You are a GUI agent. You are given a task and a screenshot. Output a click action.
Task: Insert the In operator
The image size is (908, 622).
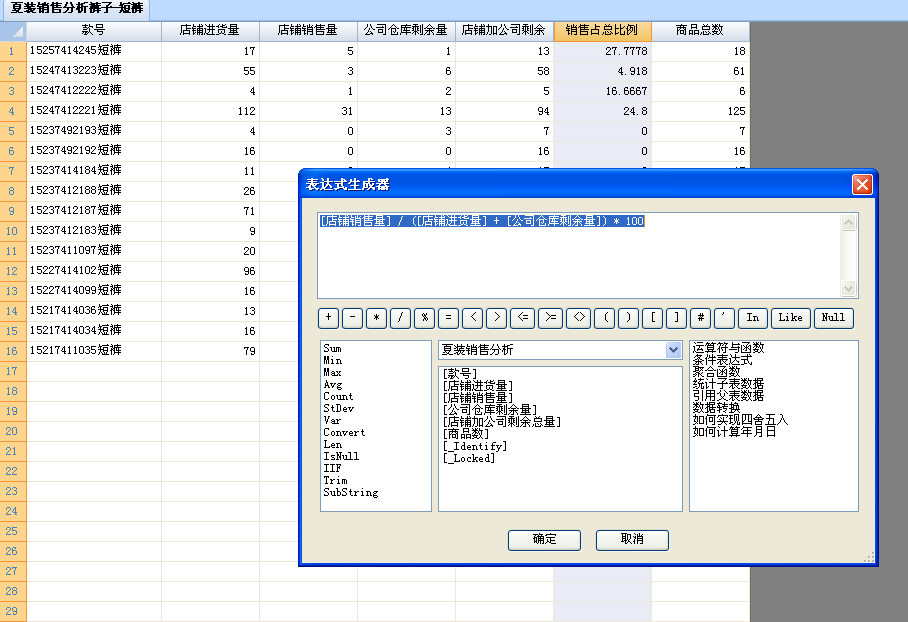point(753,317)
